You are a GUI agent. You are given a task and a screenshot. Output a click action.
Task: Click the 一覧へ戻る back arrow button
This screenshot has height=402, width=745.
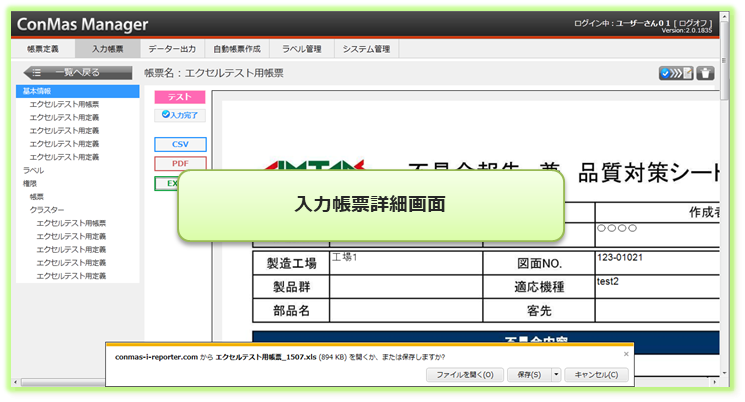tap(75, 72)
